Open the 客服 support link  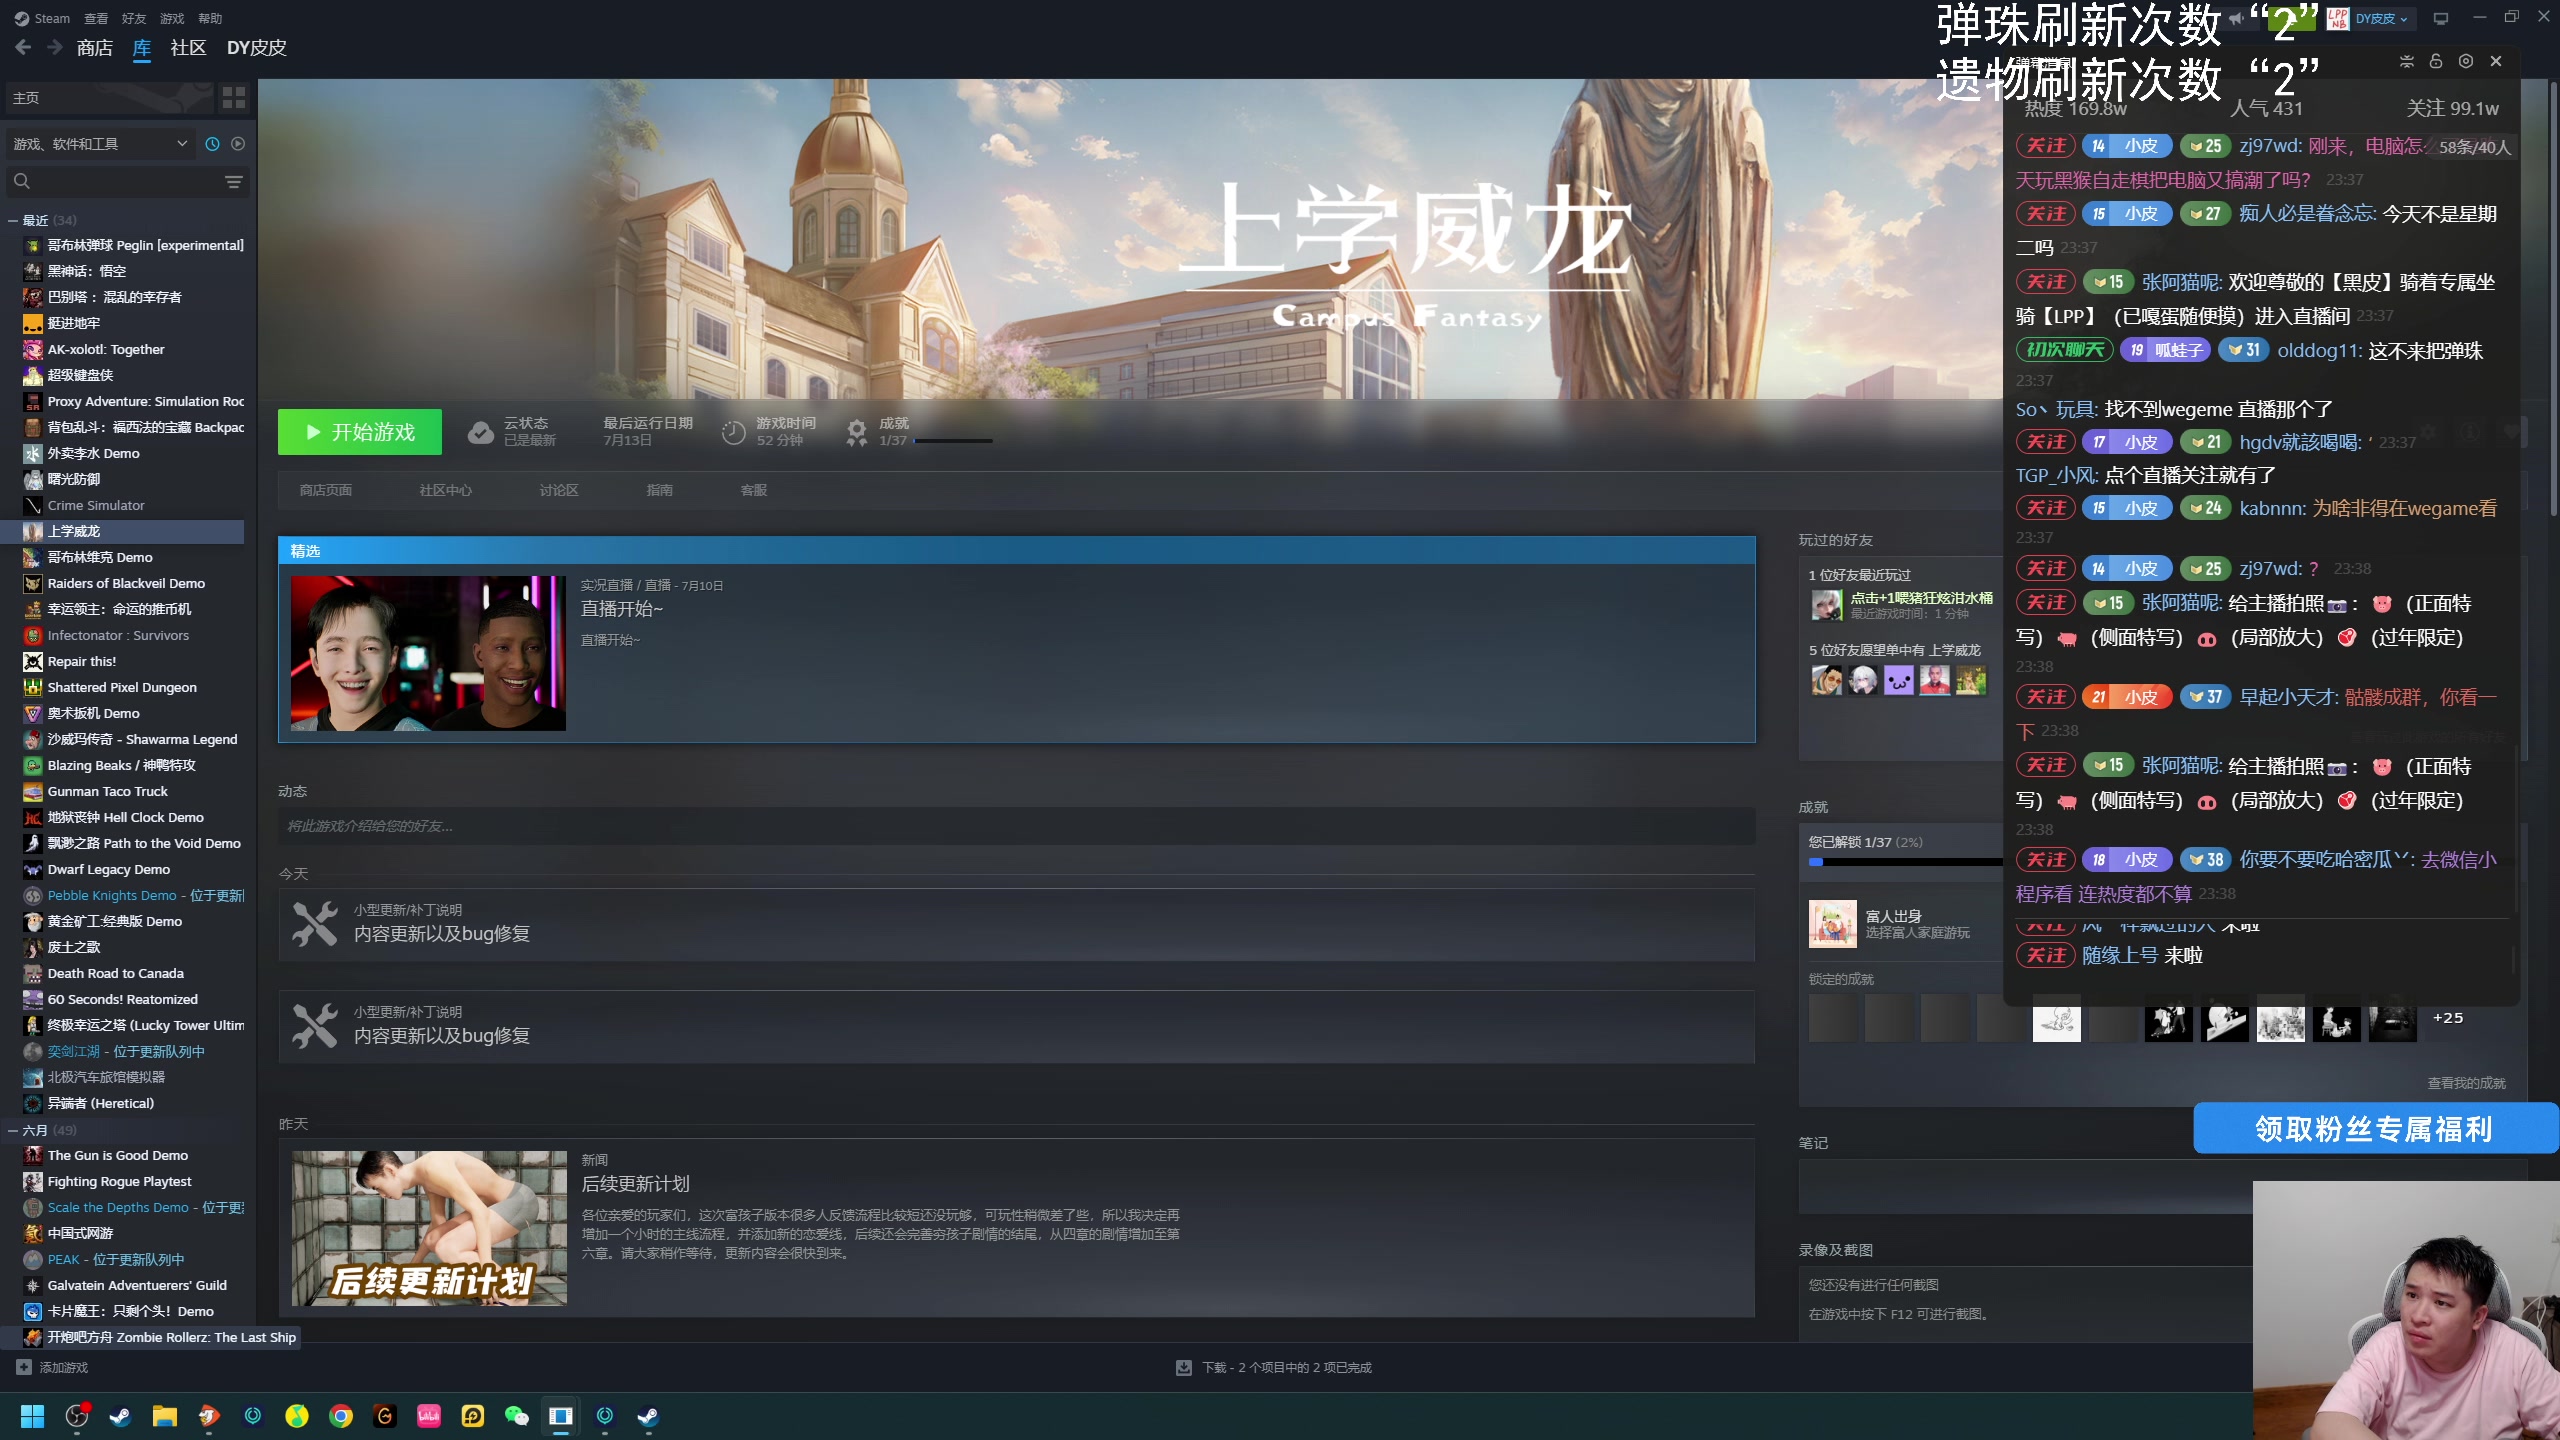tap(754, 490)
